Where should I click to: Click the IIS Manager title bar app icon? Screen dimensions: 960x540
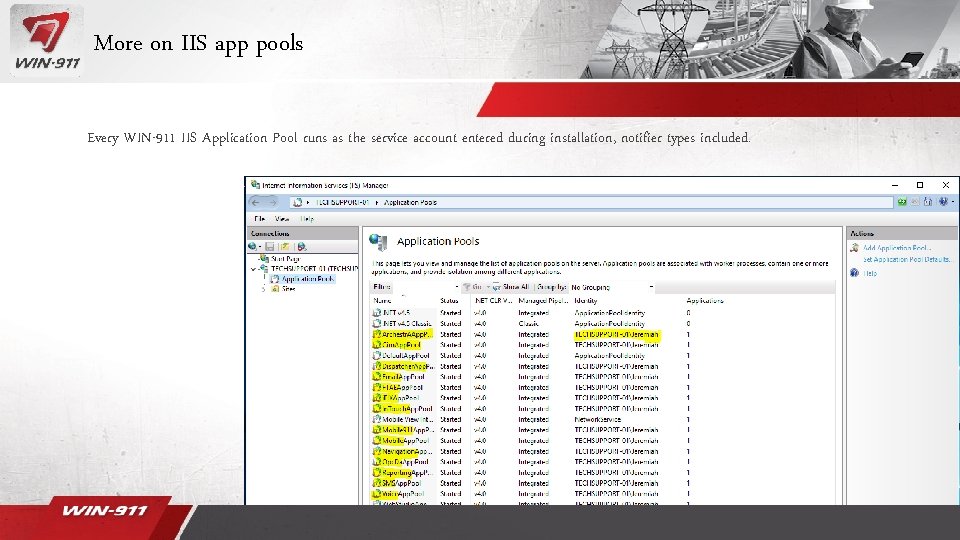click(x=255, y=185)
